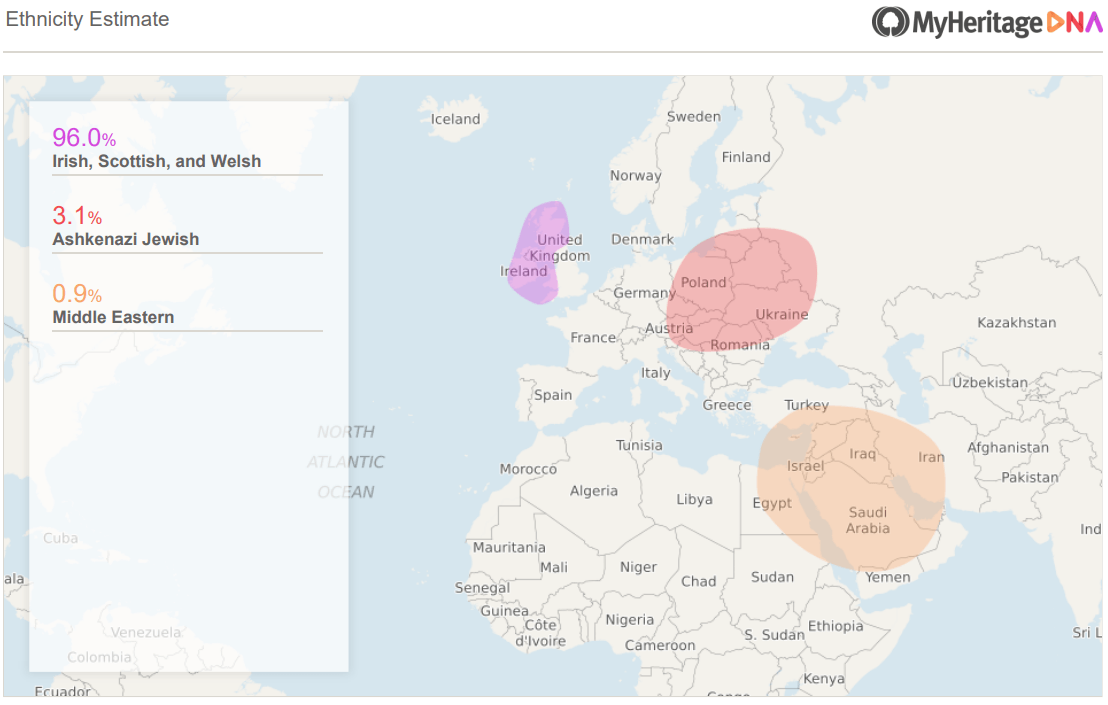
Task: Click the North Atlantic Ocean label
Action: [346, 462]
